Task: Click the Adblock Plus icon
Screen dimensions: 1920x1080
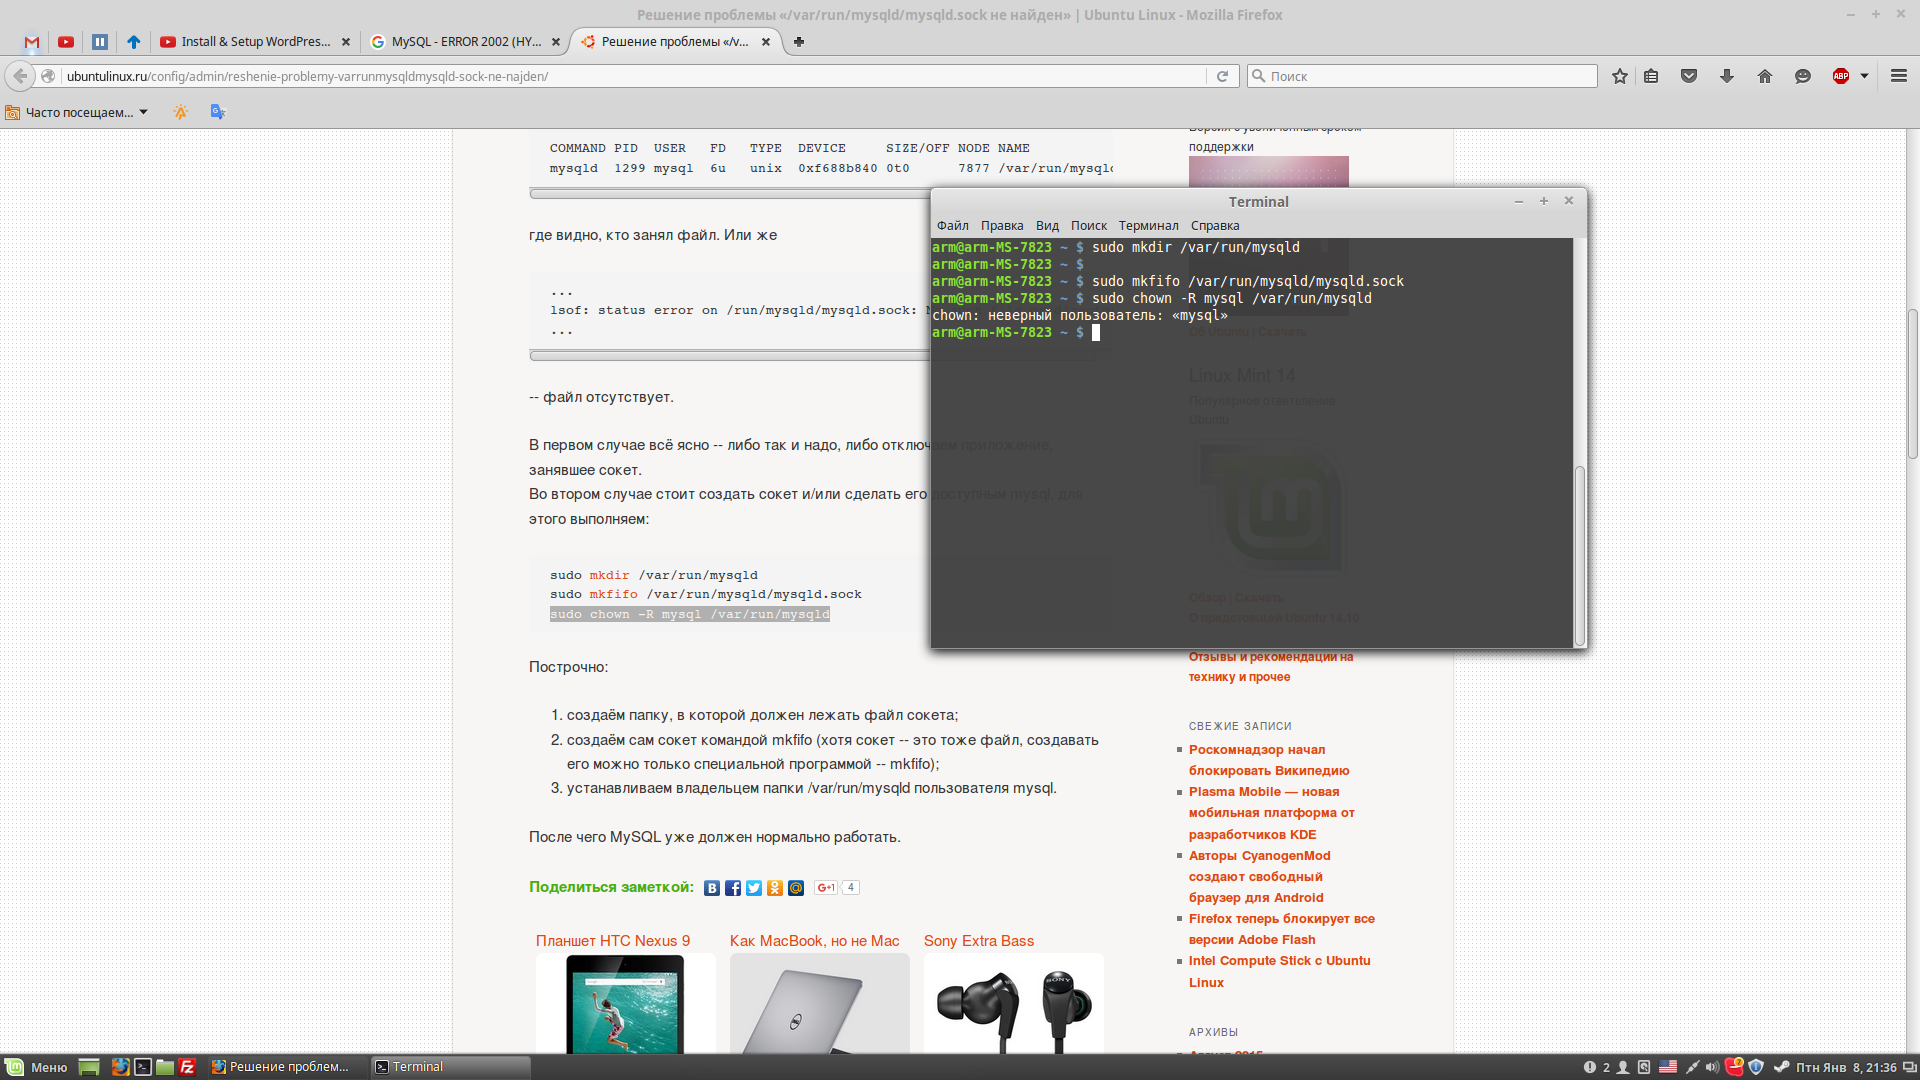Action: click(1840, 76)
